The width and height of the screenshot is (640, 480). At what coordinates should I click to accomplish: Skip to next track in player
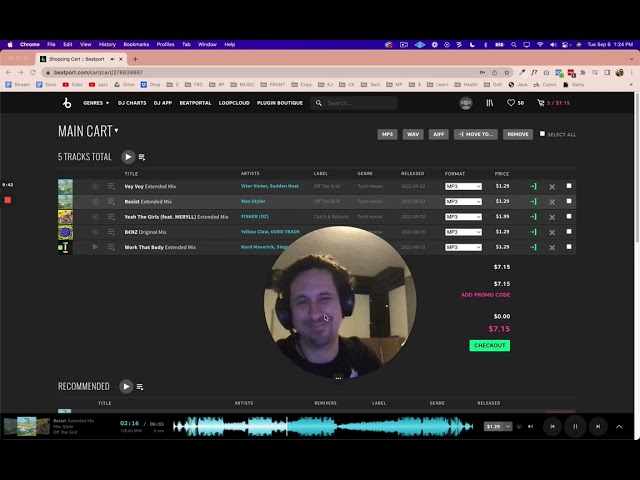598,427
